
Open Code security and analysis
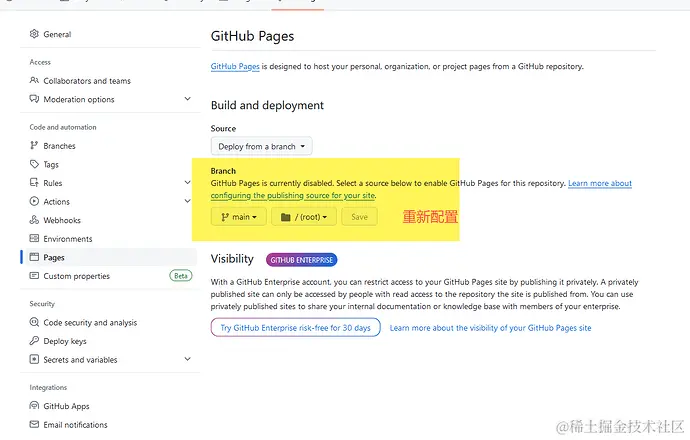[x=90, y=323]
